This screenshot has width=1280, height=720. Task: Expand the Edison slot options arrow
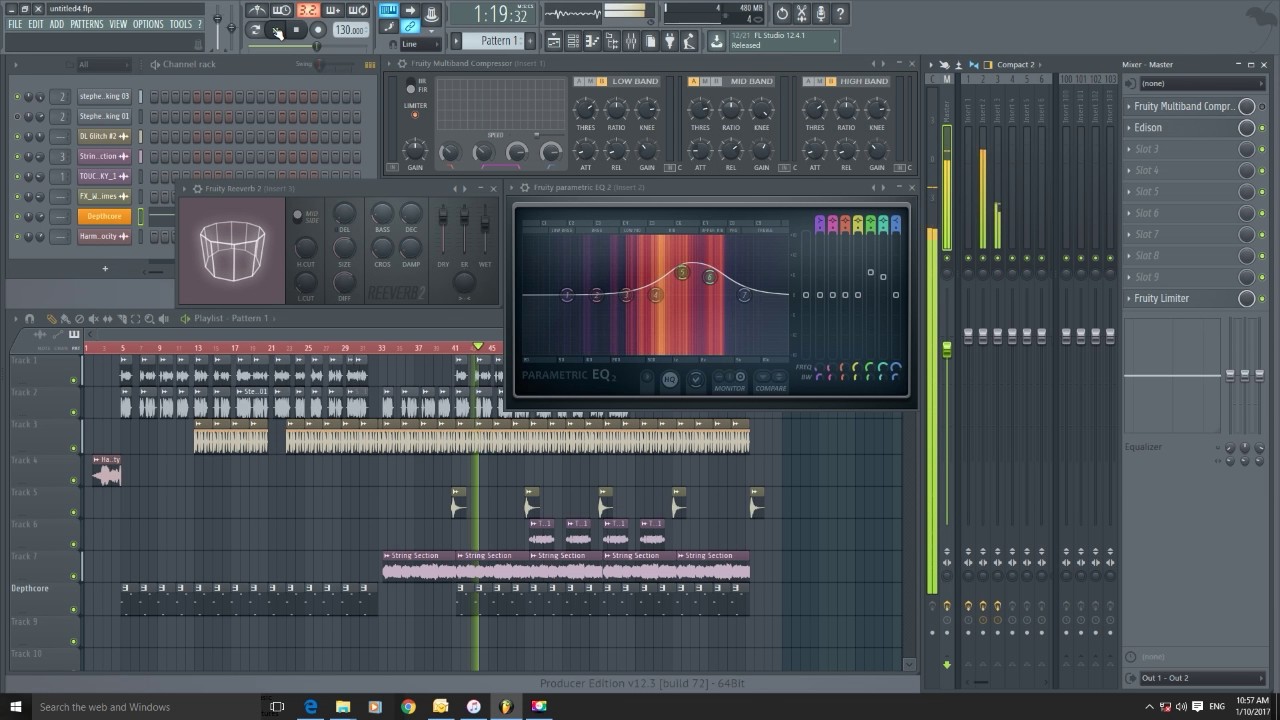pyautogui.click(x=1128, y=128)
